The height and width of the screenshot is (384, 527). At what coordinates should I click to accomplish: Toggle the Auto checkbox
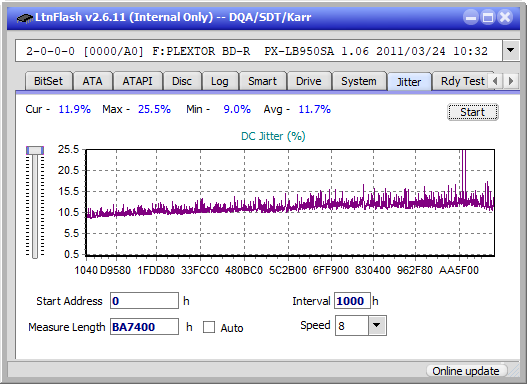click(x=209, y=327)
